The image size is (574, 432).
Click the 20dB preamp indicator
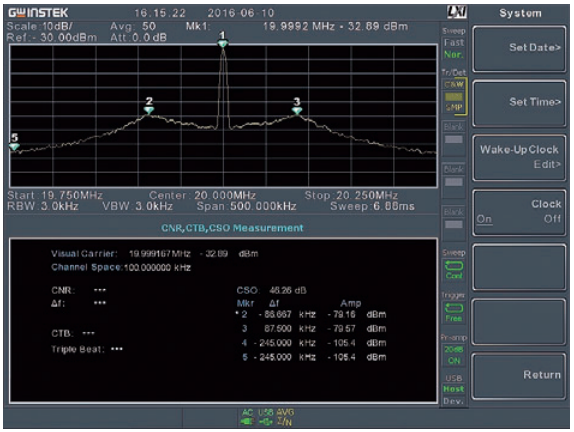pyautogui.click(x=454, y=350)
